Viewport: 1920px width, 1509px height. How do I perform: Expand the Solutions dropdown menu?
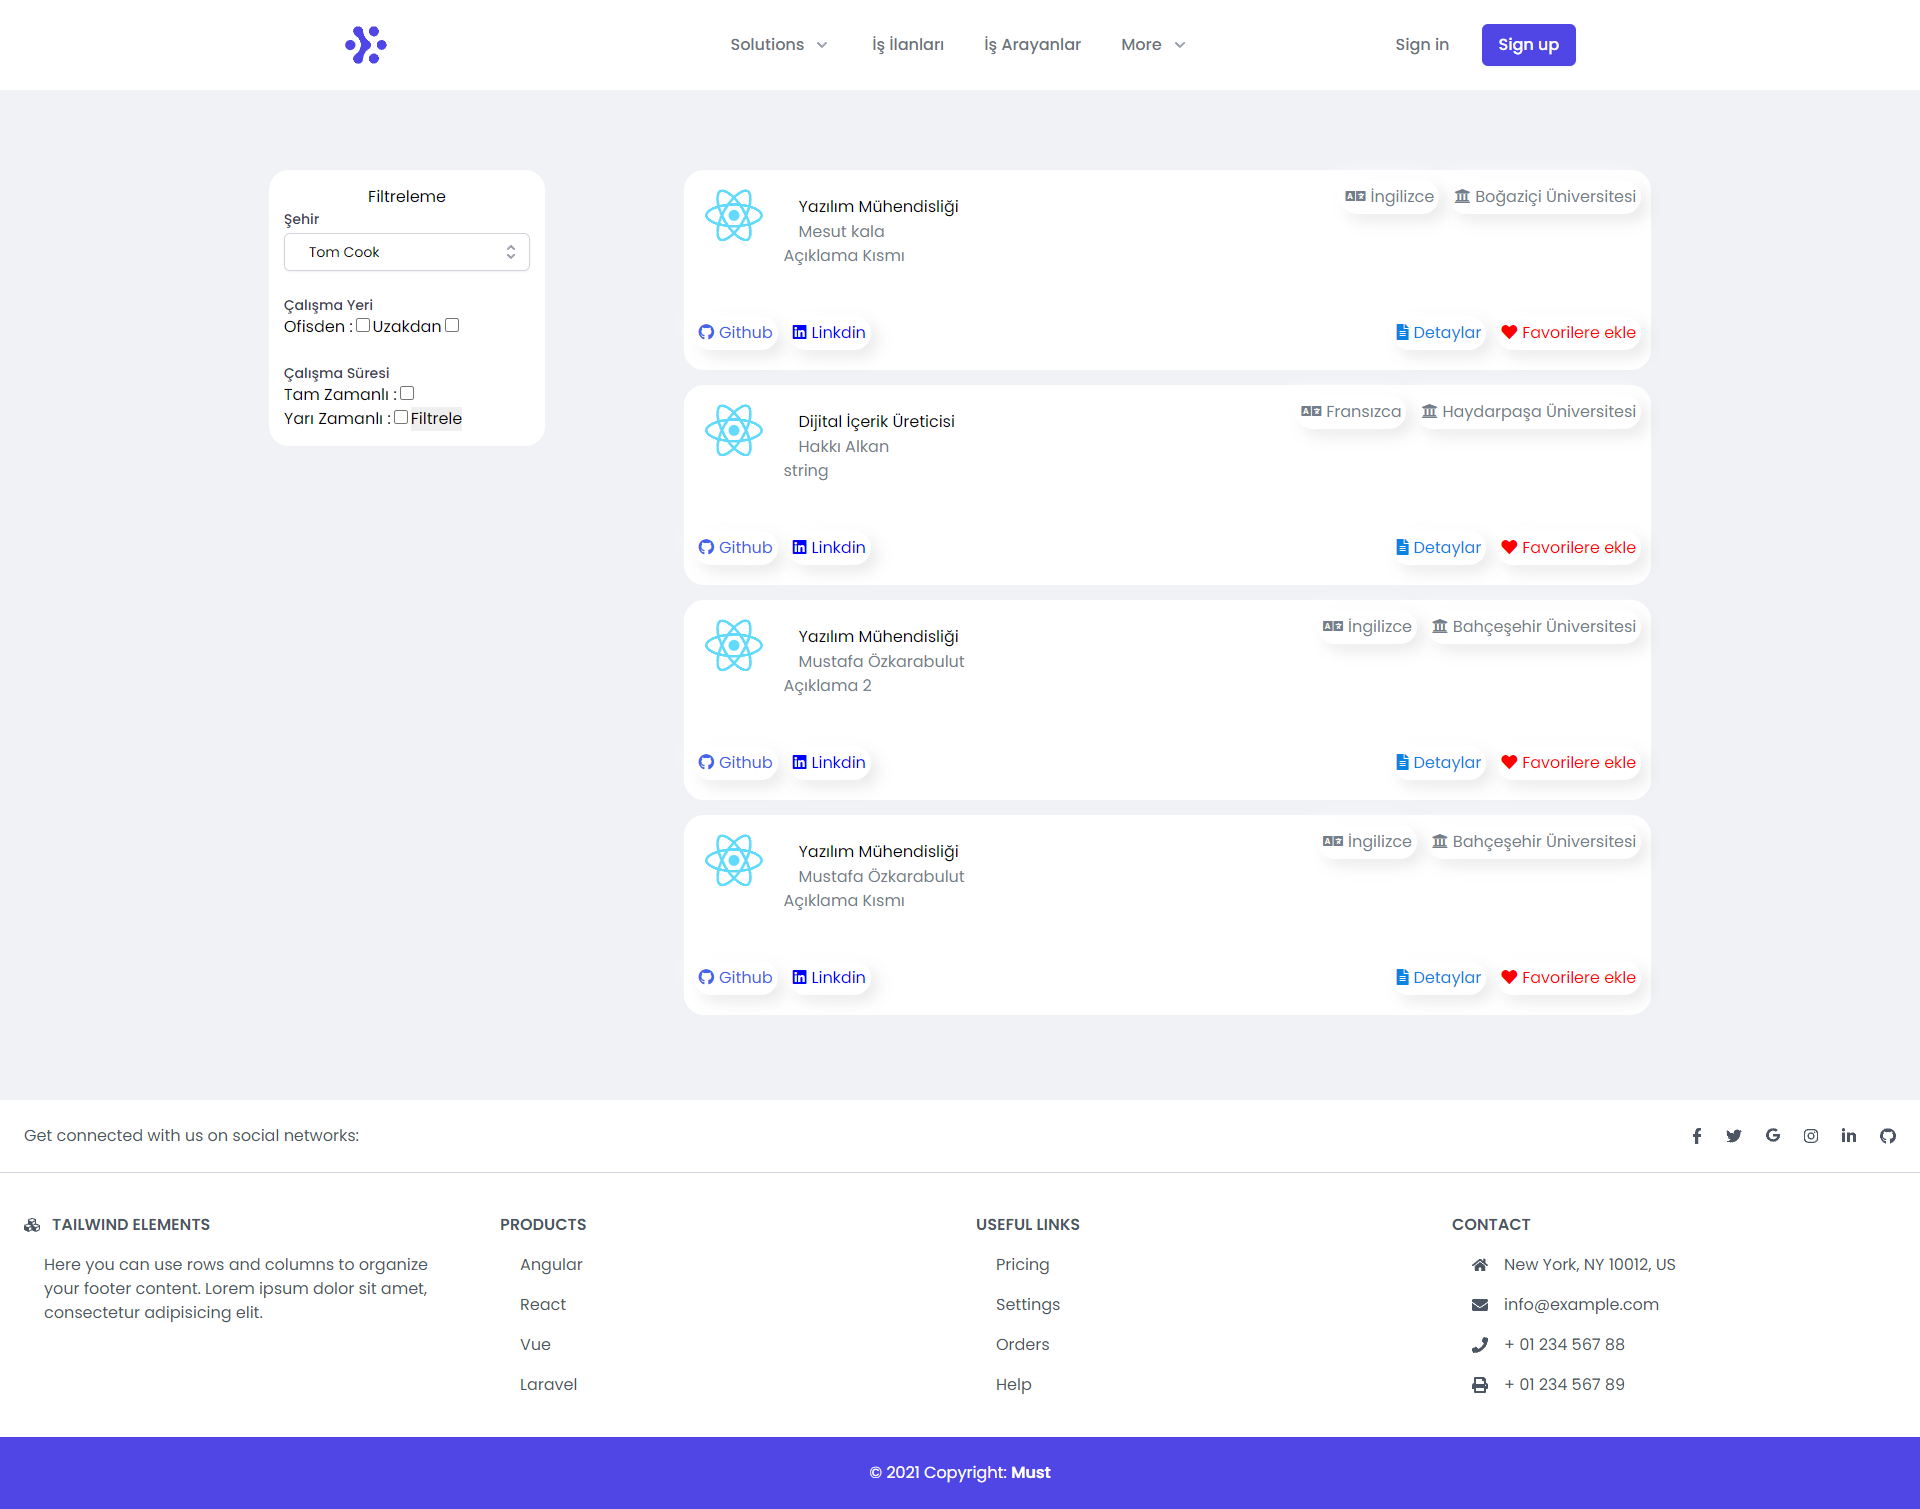click(778, 45)
